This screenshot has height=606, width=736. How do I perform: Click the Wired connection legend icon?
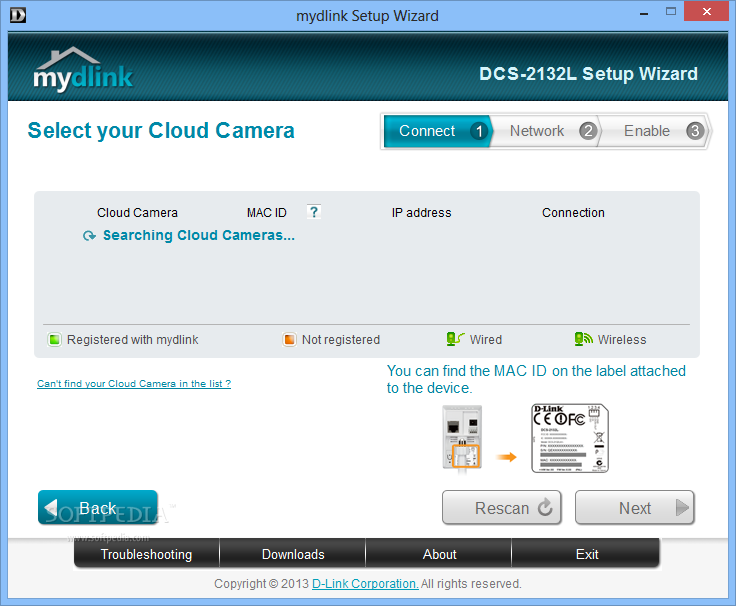point(454,339)
